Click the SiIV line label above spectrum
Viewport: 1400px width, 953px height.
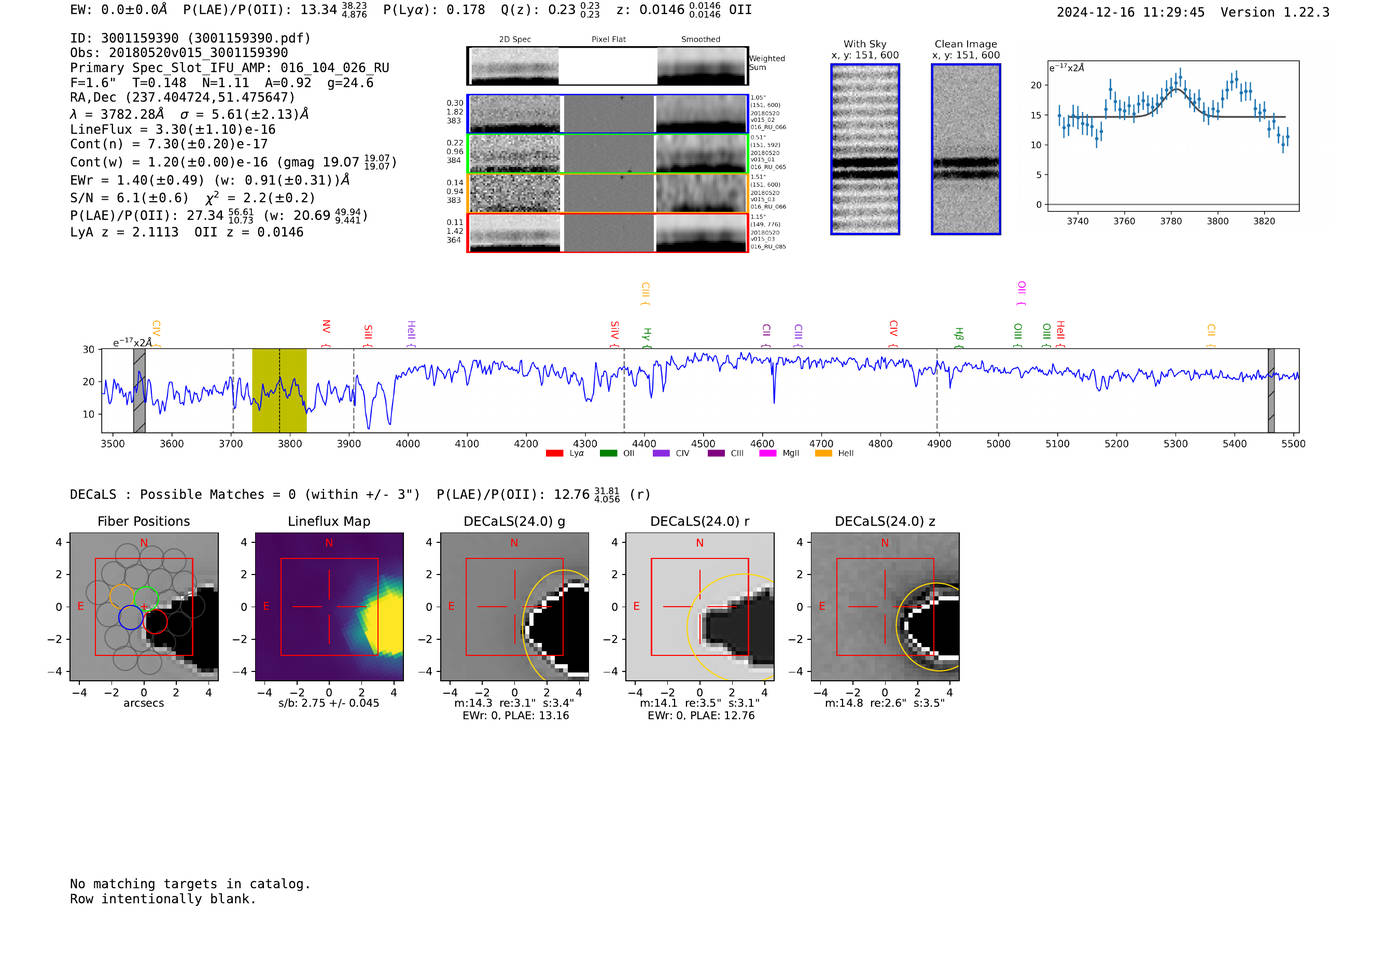tap(615, 333)
